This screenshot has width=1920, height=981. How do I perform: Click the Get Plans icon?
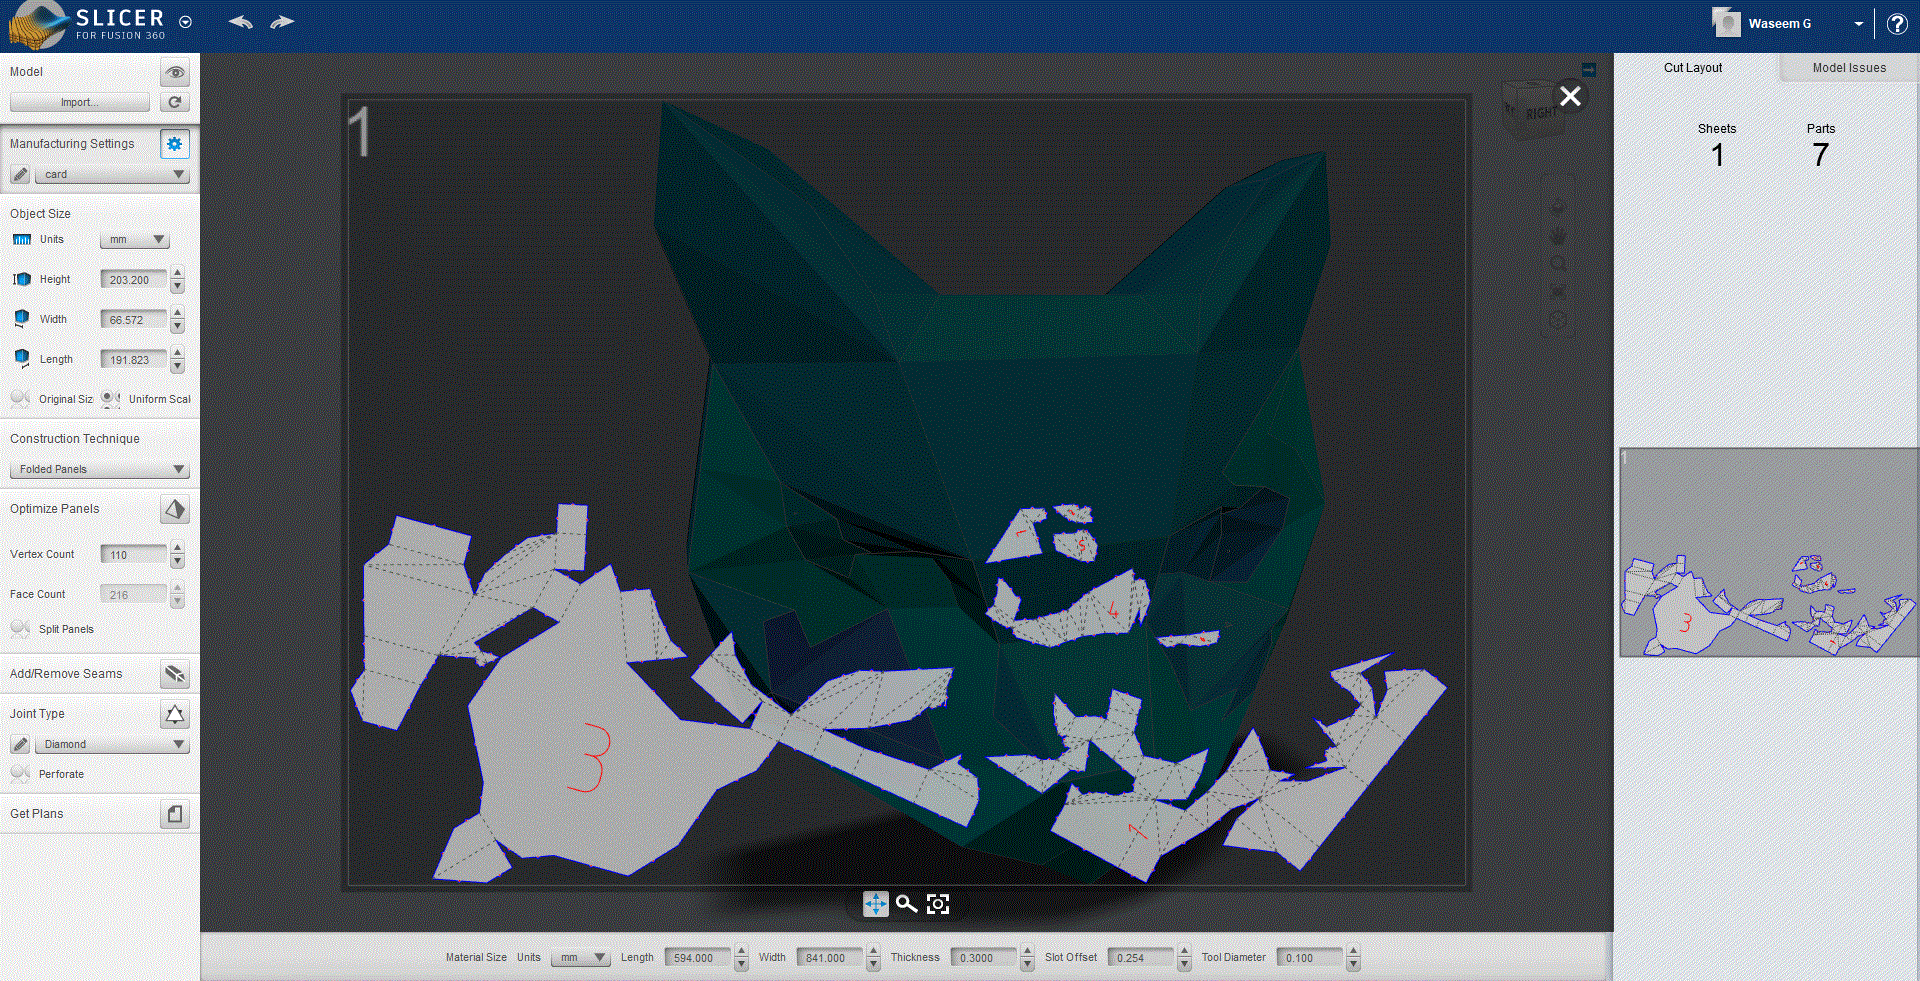point(175,815)
